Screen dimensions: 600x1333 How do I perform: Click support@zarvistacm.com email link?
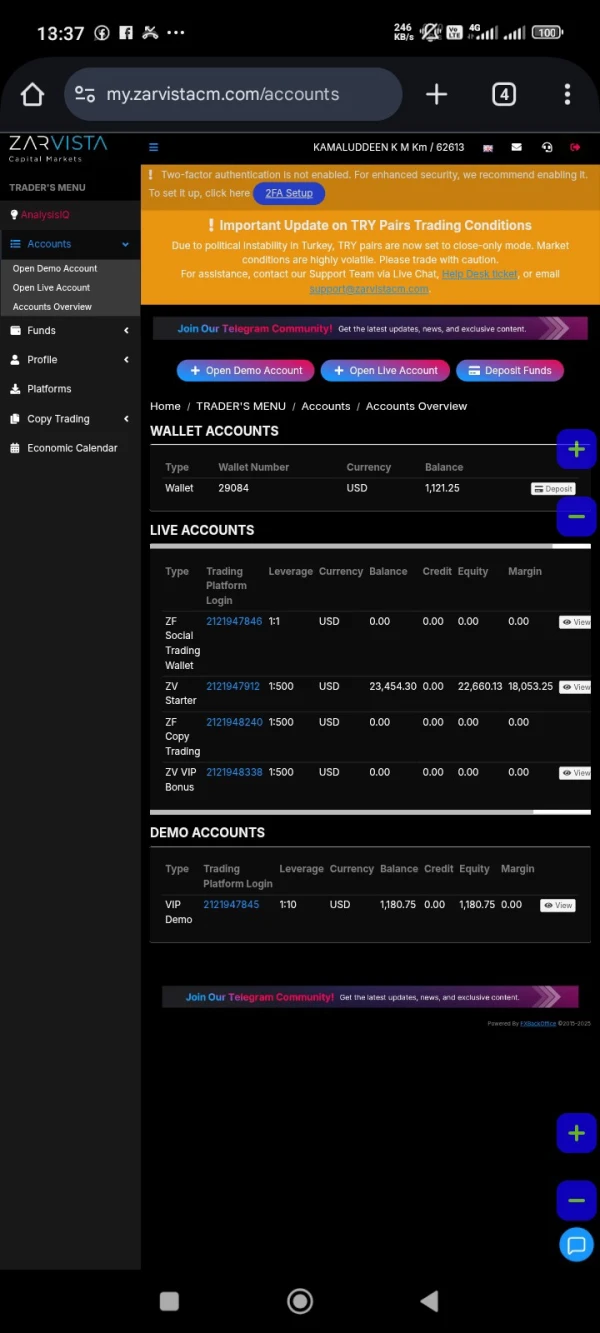[x=369, y=289]
